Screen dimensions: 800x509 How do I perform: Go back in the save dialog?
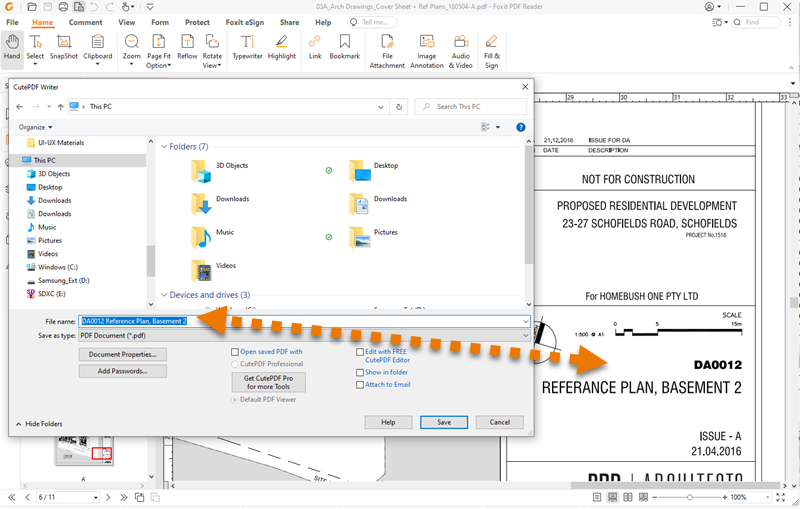[19, 107]
